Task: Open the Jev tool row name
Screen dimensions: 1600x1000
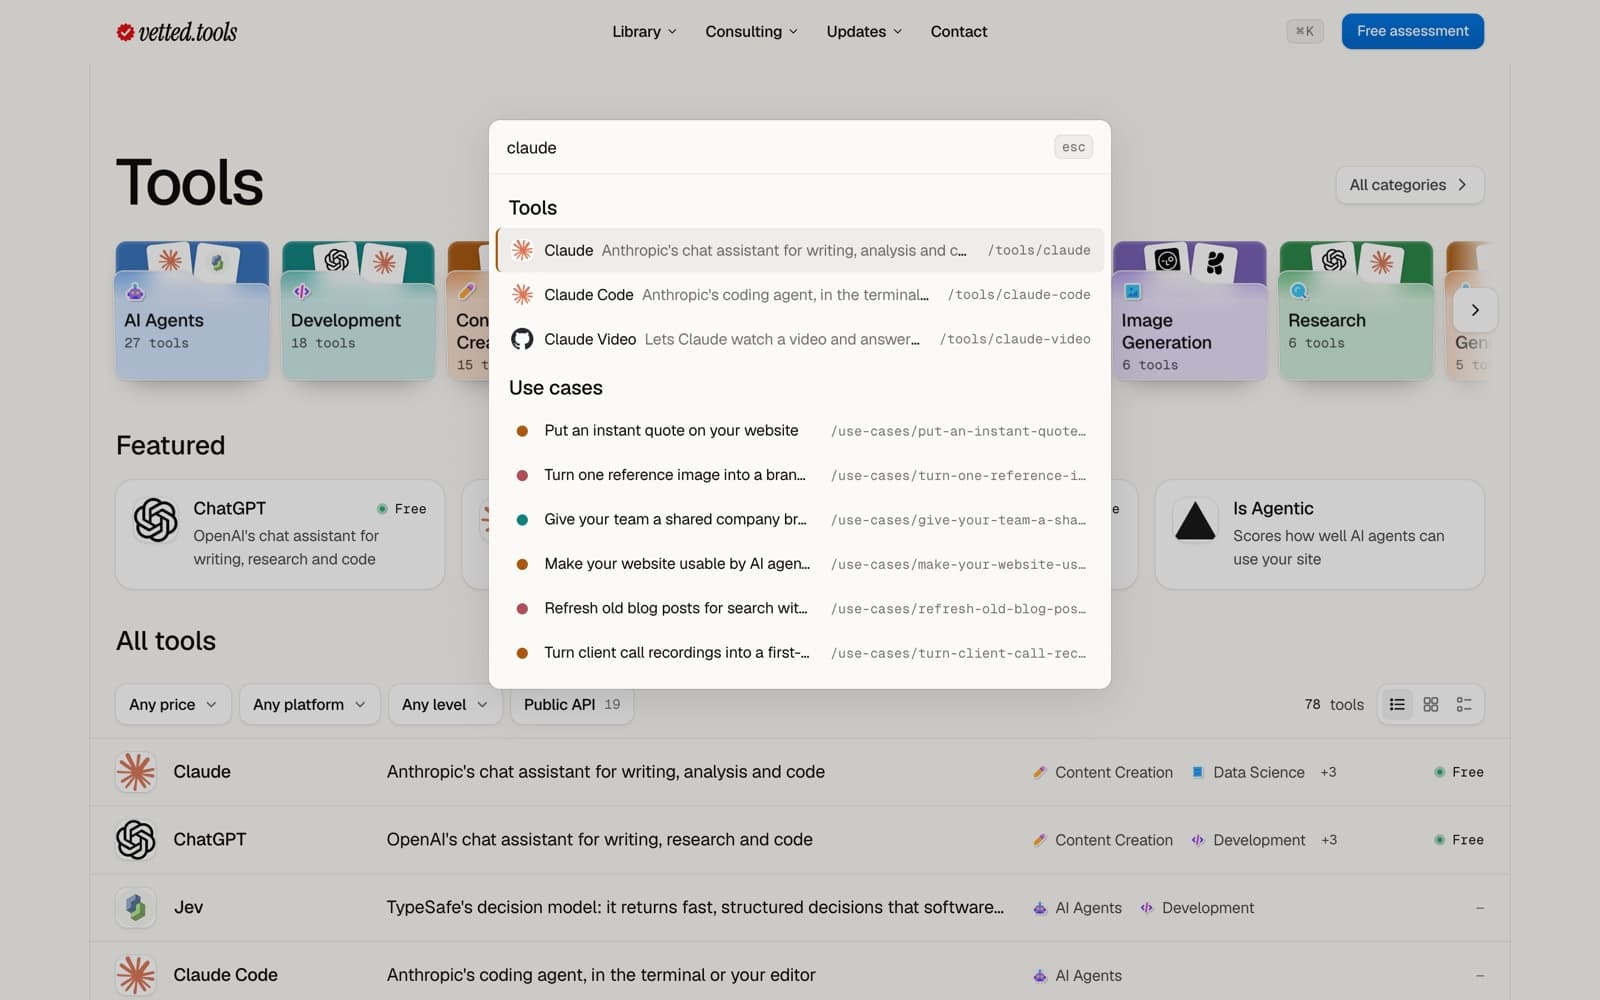Action: tap(188, 907)
